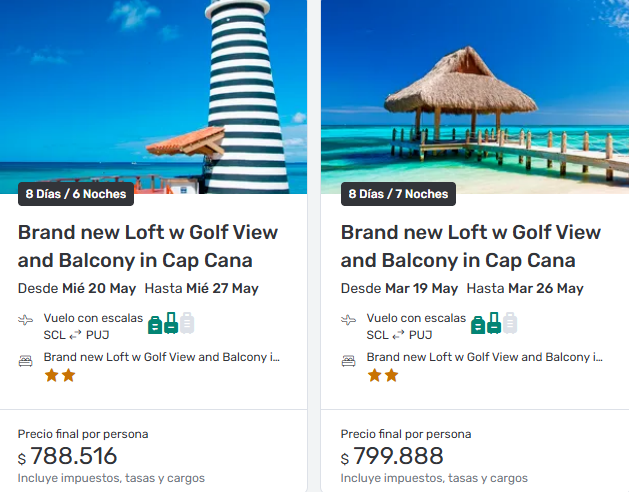Image resolution: width=629 pixels, height=492 pixels.
Task: Click the backpack icon in the right card
Action: click(478, 324)
